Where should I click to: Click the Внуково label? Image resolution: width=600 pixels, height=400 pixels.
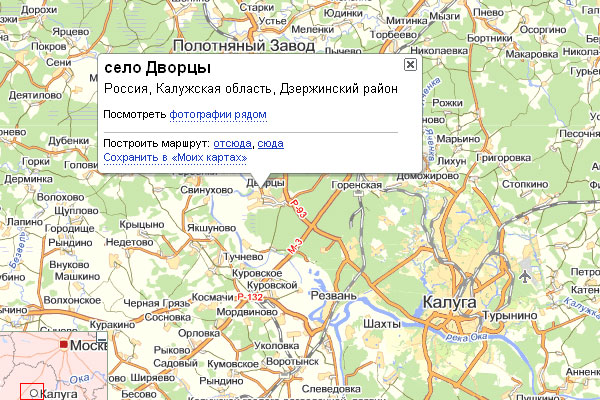point(69,264)
